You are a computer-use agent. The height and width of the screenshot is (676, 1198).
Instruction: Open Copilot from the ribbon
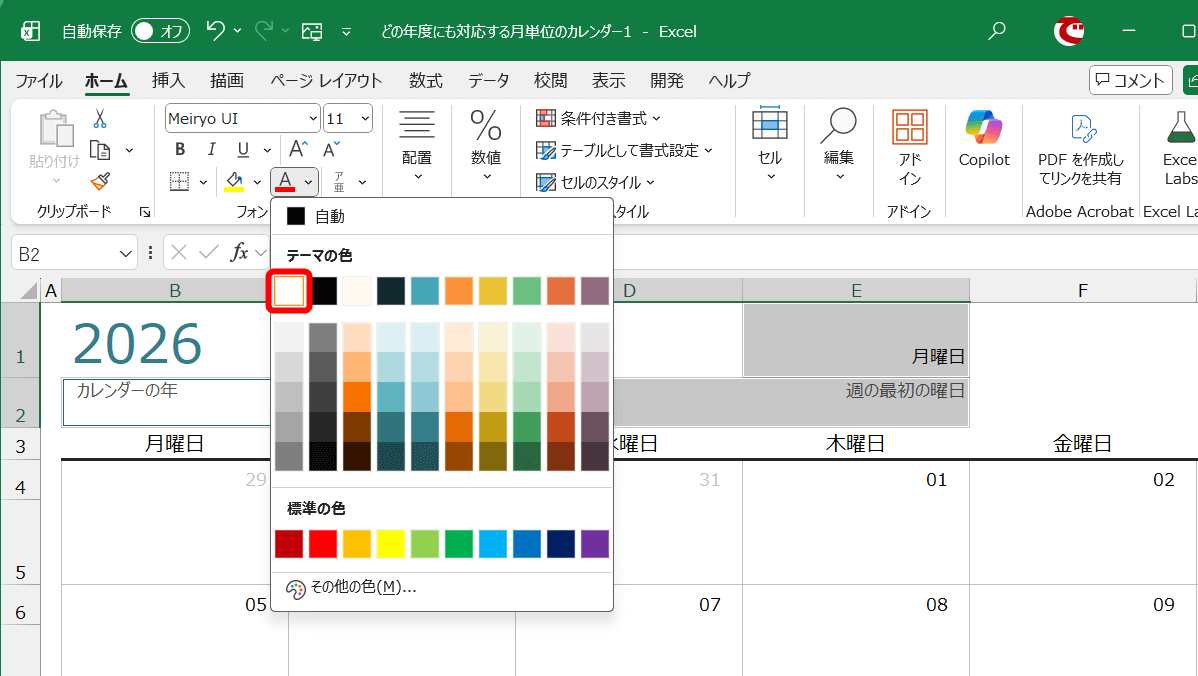point(983,140)
